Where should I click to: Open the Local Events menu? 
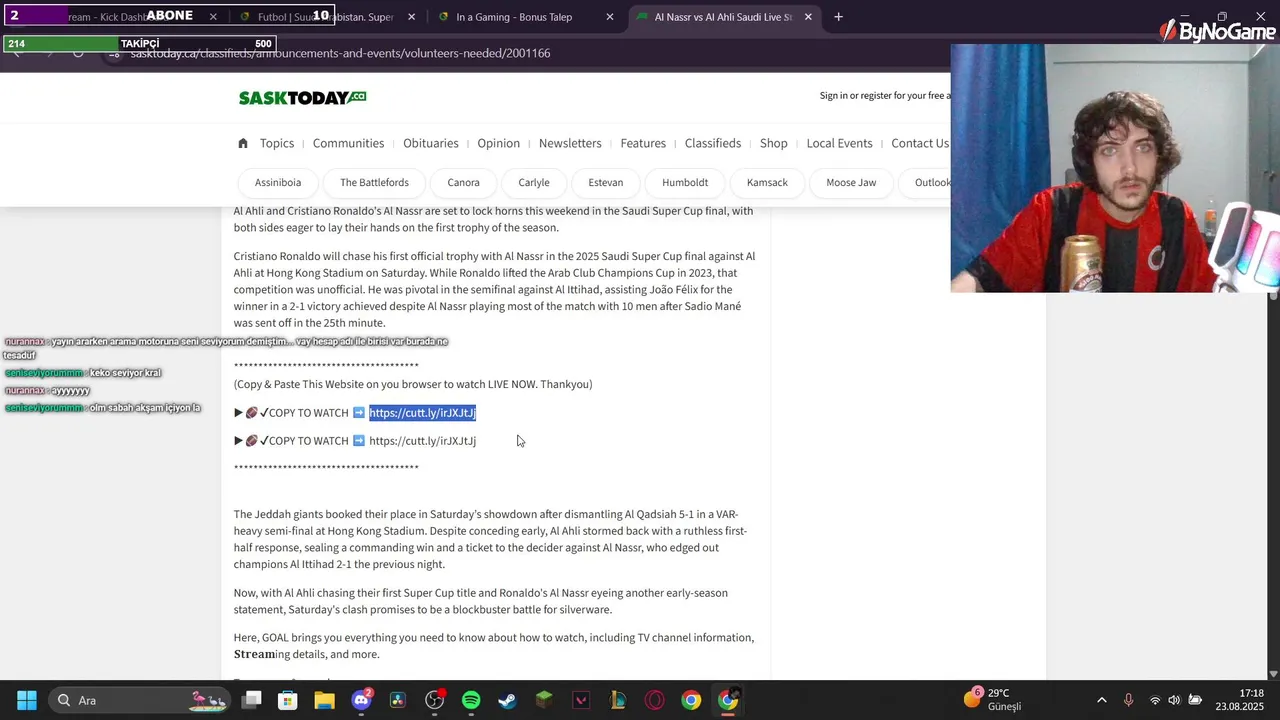pos(840,143)
